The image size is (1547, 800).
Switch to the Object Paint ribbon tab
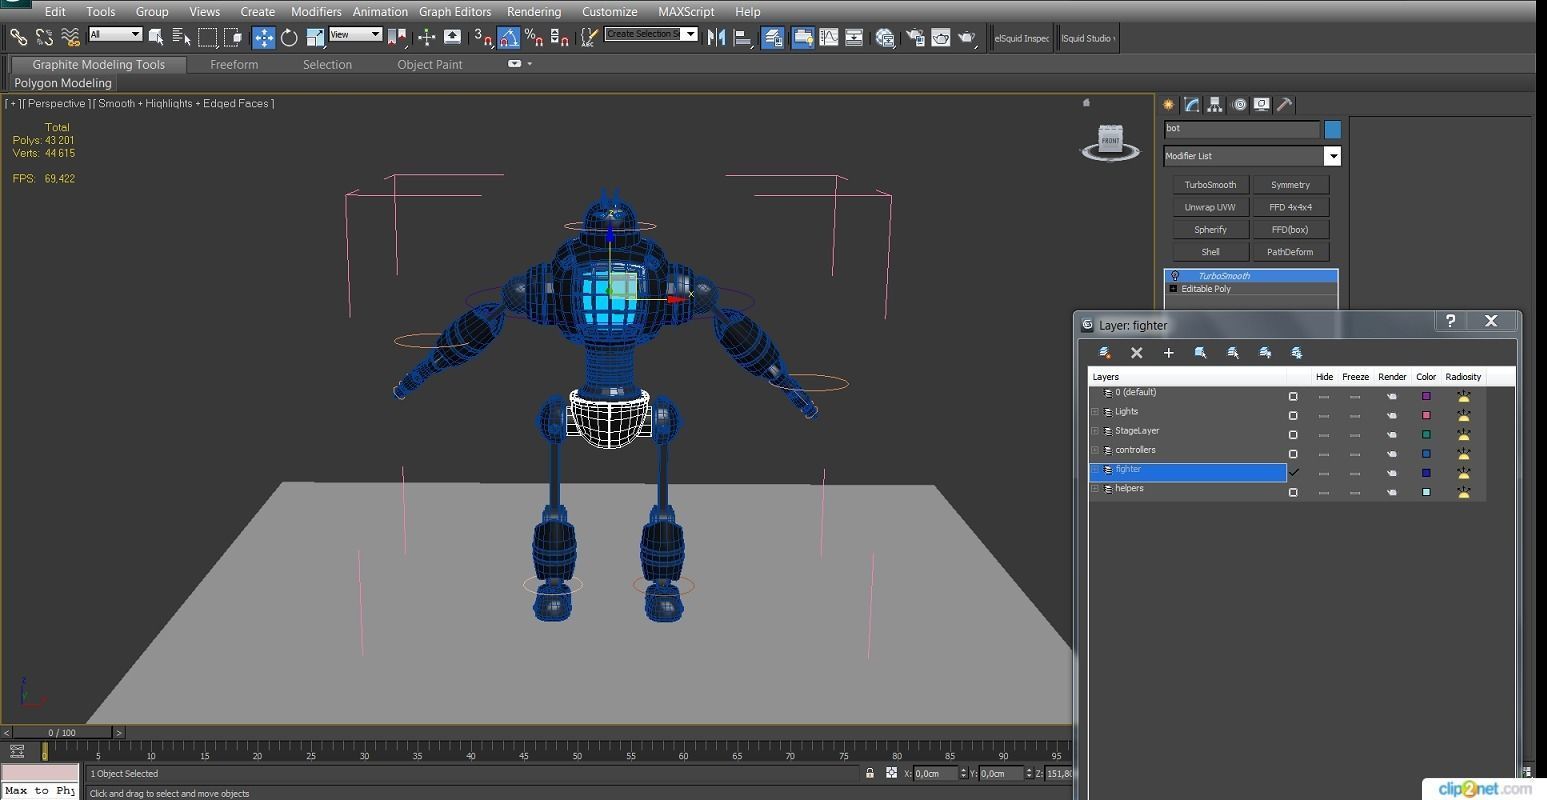[x=430, y=64]
